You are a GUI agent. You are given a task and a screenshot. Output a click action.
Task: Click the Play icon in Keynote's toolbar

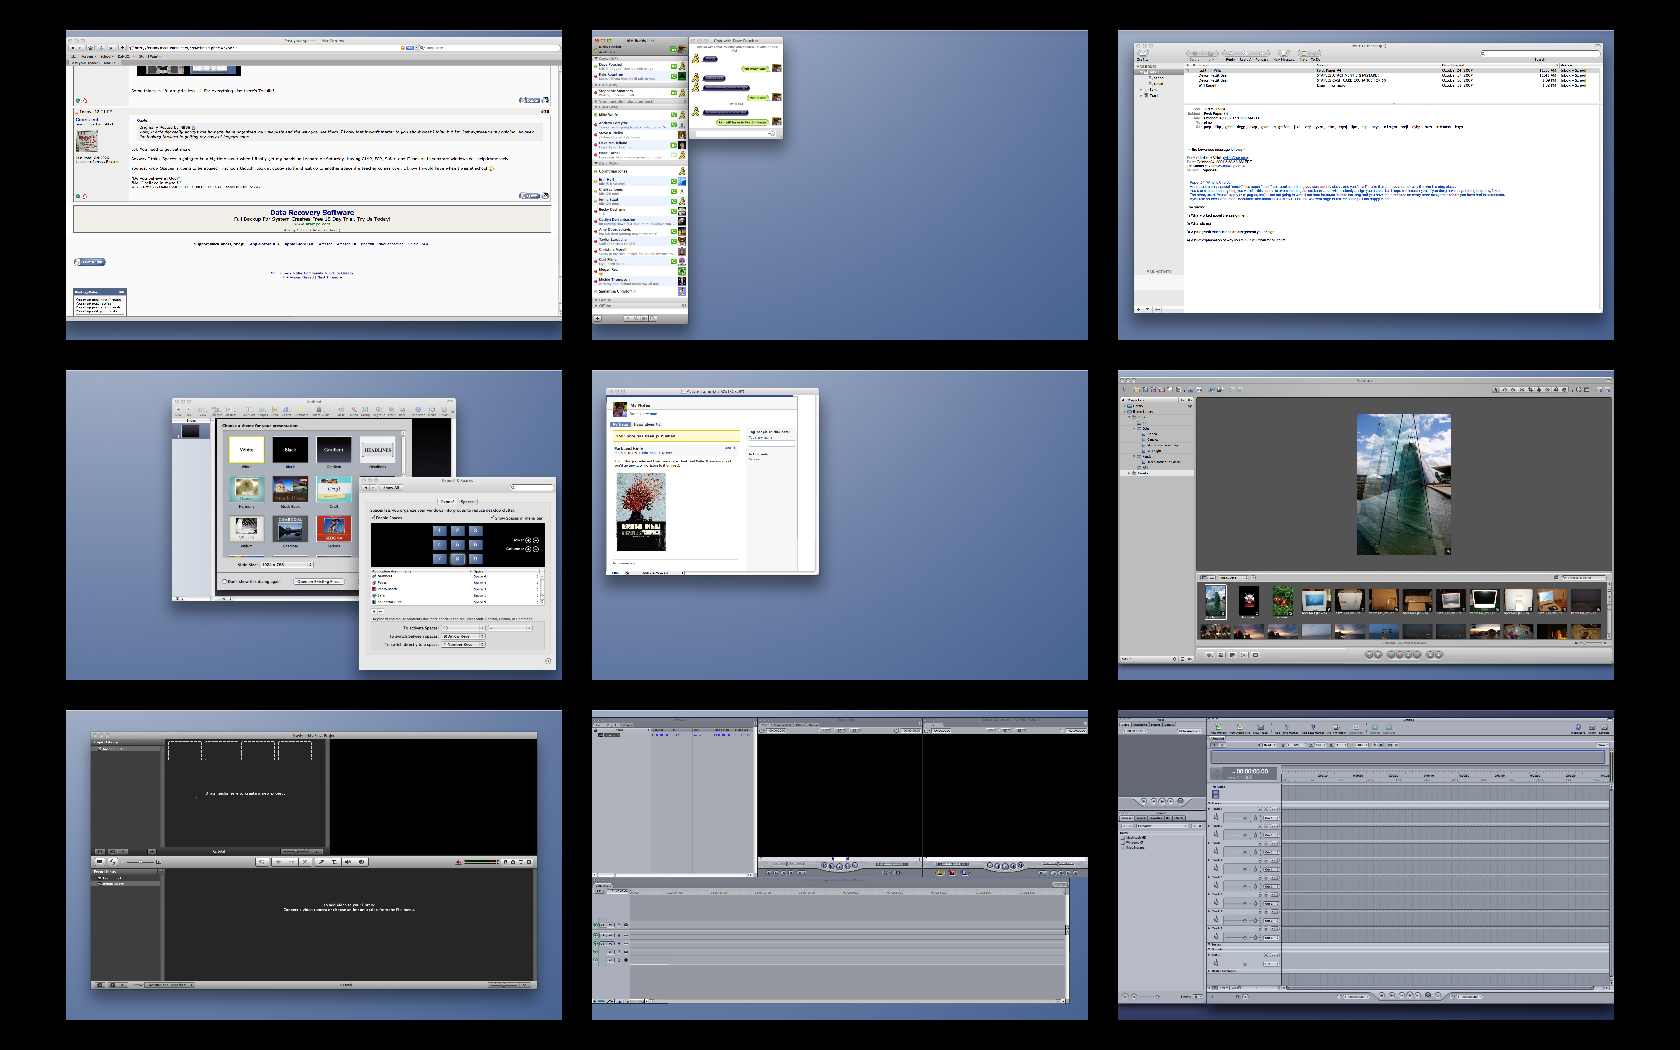tap(189, 410)
